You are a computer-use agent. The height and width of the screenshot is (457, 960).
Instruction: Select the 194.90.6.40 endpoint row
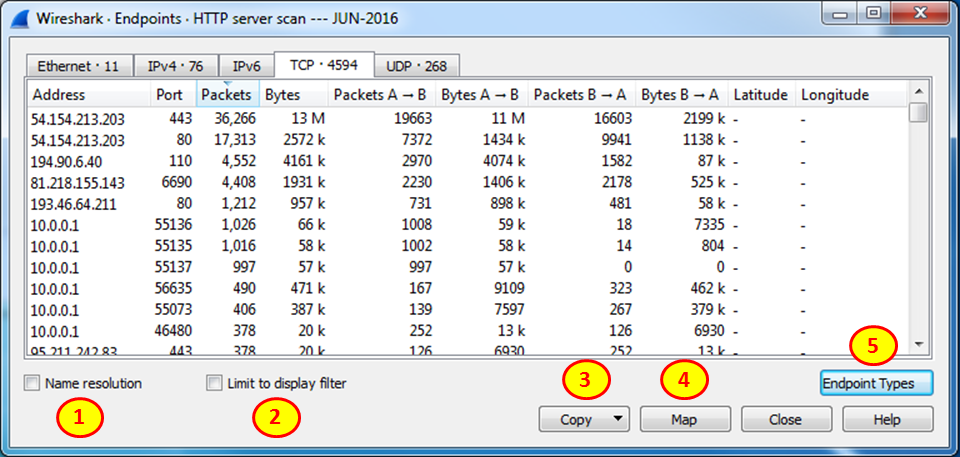pyautogui.click(x=468, y=162)
